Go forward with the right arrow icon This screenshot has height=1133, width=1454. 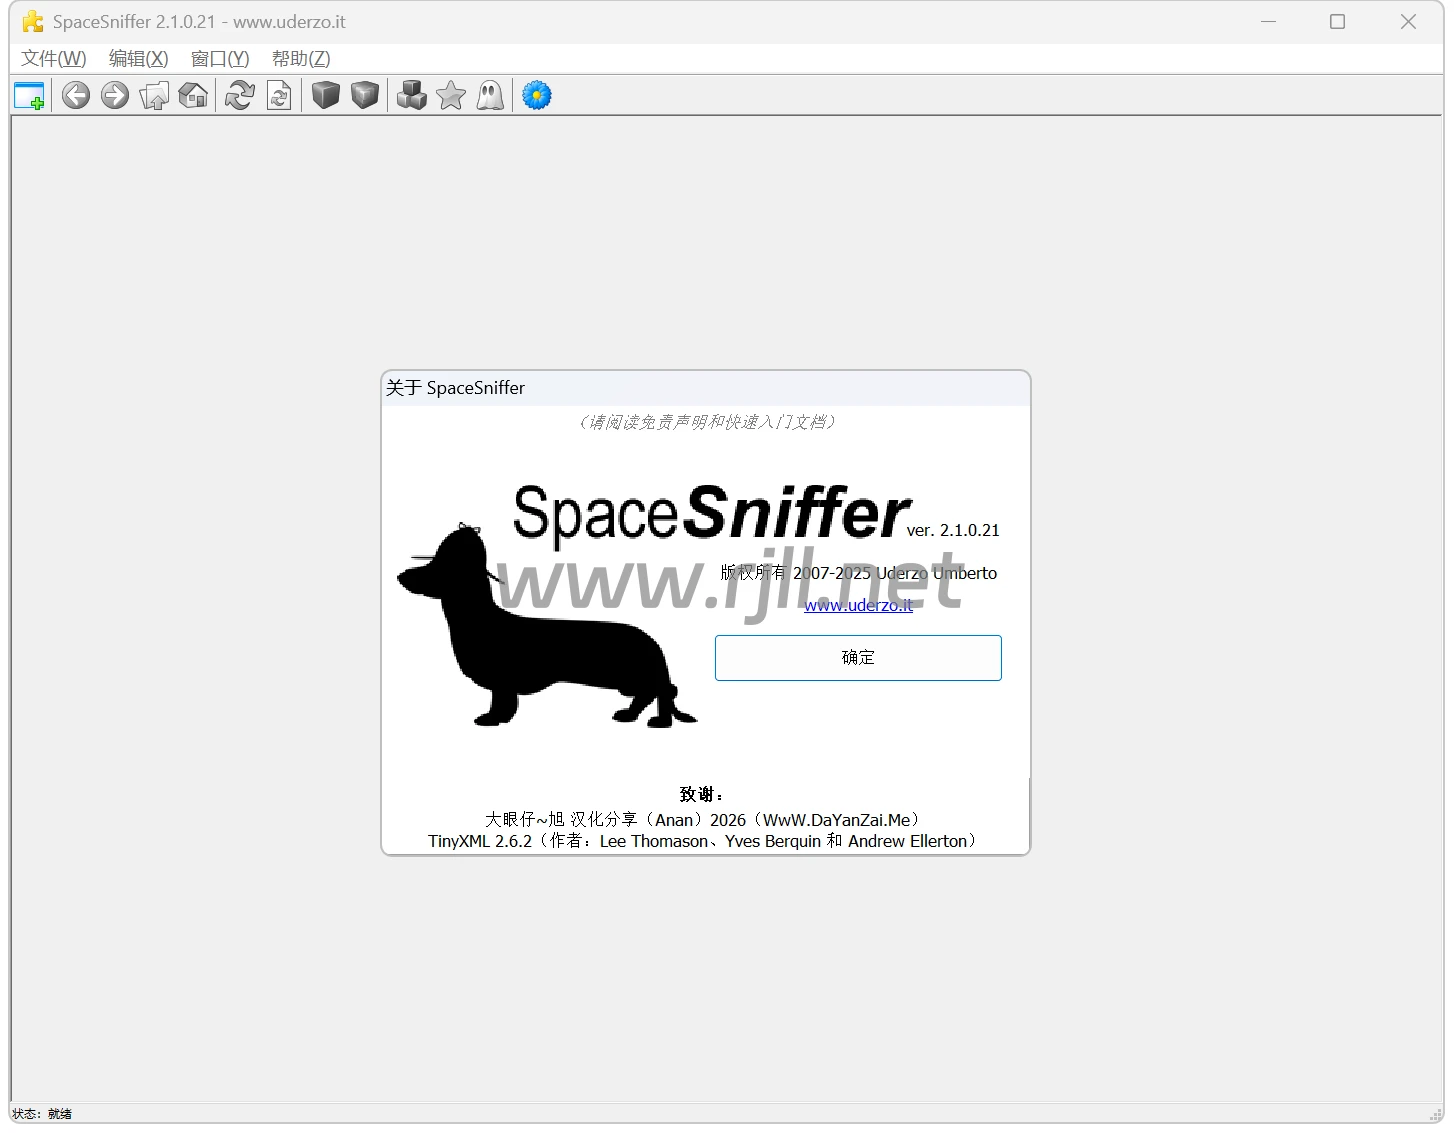(x=115, y=96)
